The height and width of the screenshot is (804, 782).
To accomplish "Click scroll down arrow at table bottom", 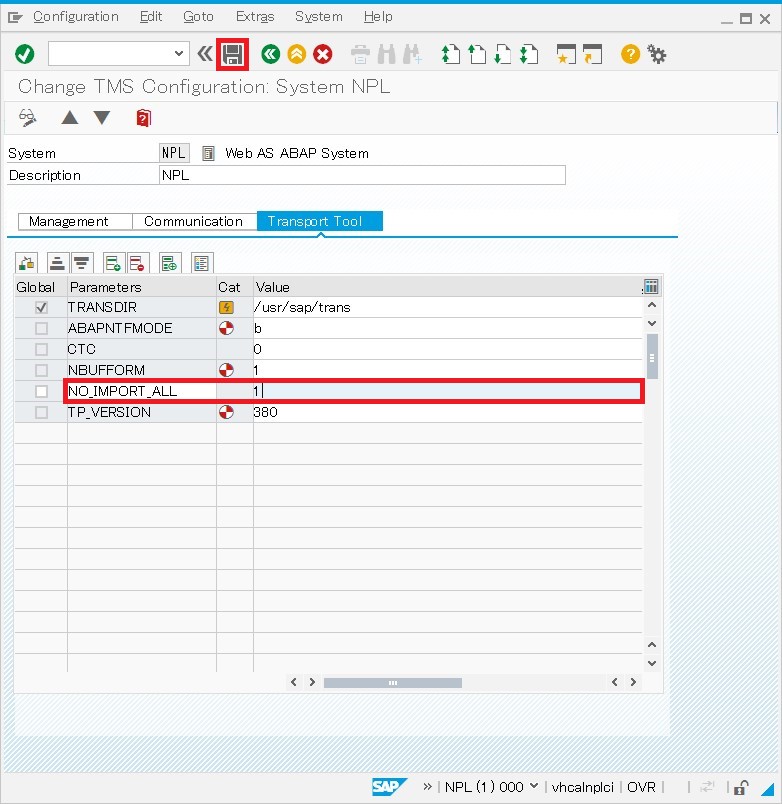I will point(652,663).
